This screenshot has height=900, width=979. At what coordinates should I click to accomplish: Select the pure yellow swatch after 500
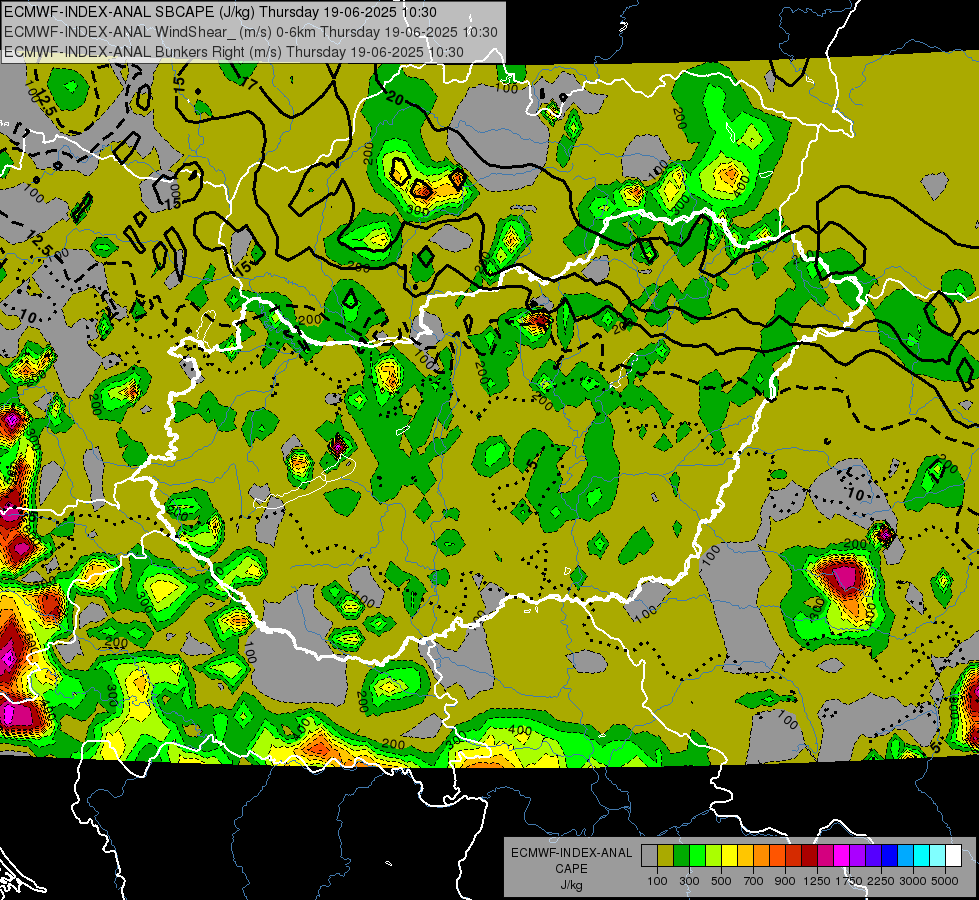[x=729, y=856]
